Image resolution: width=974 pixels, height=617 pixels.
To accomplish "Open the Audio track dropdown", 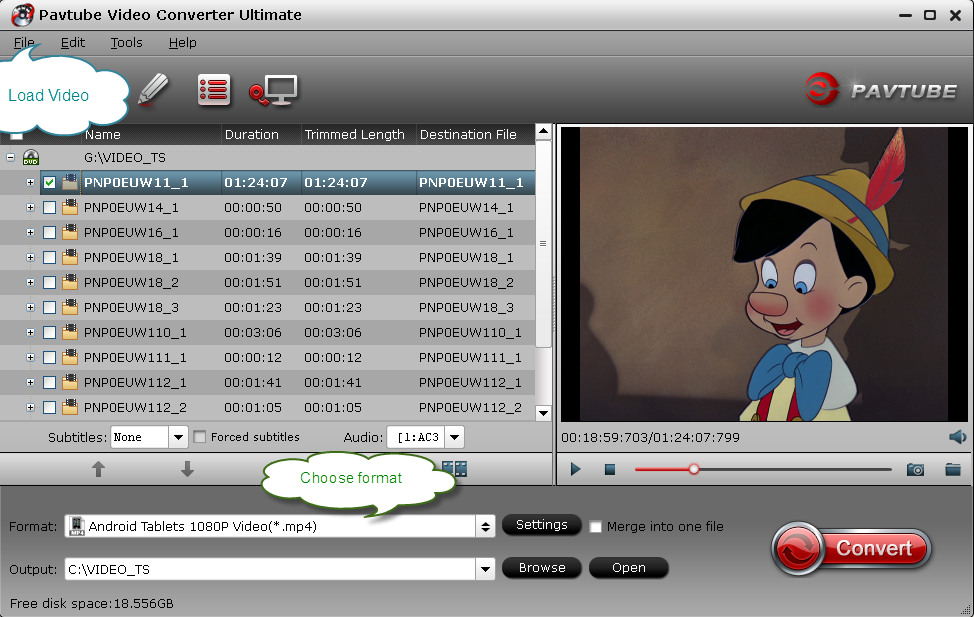I will tap(455, 437).
